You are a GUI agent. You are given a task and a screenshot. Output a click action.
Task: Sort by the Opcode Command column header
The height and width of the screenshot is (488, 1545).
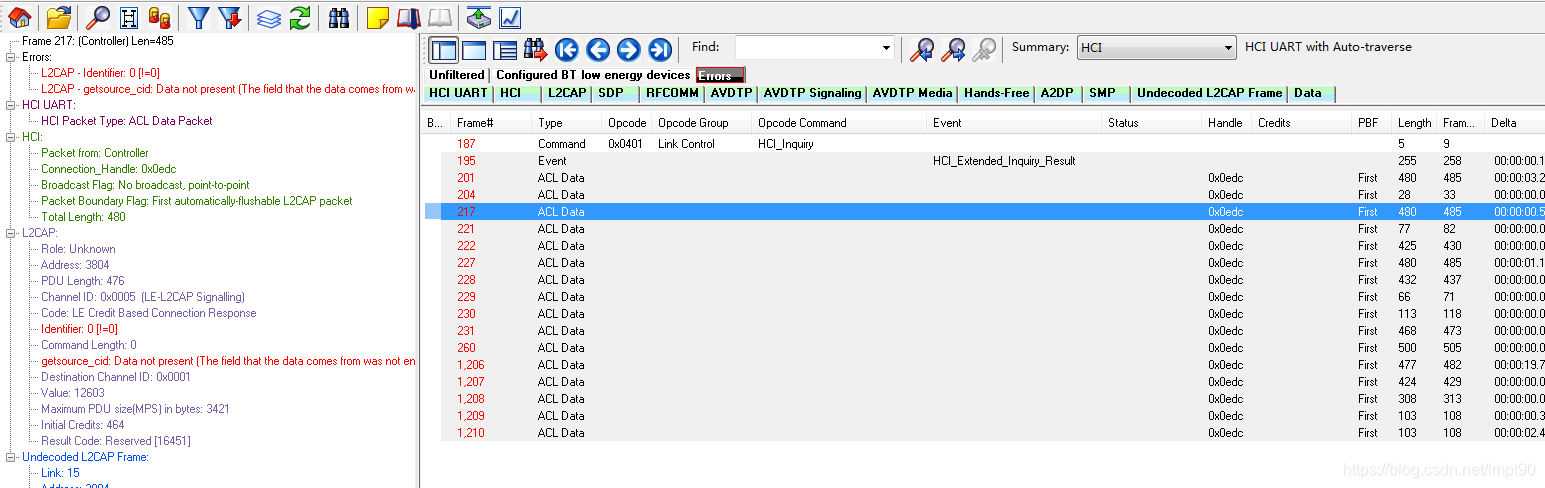click(x=838, y=123)
